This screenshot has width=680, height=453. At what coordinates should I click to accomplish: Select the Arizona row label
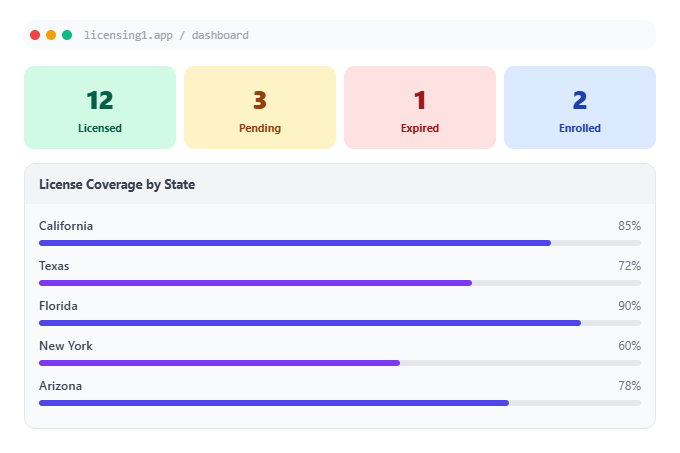[x=61, y=386]
